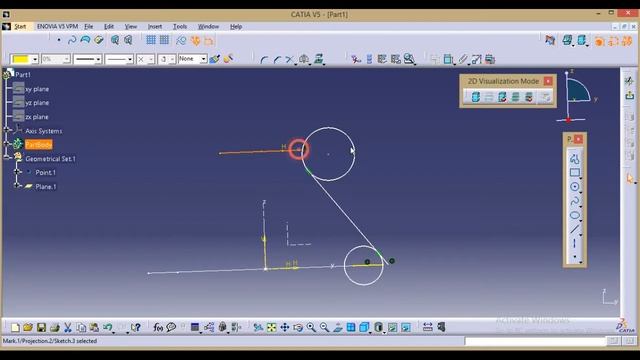640x360 pixels.
Task: Click the Corner tool icon
Action: tap(264, 60)
